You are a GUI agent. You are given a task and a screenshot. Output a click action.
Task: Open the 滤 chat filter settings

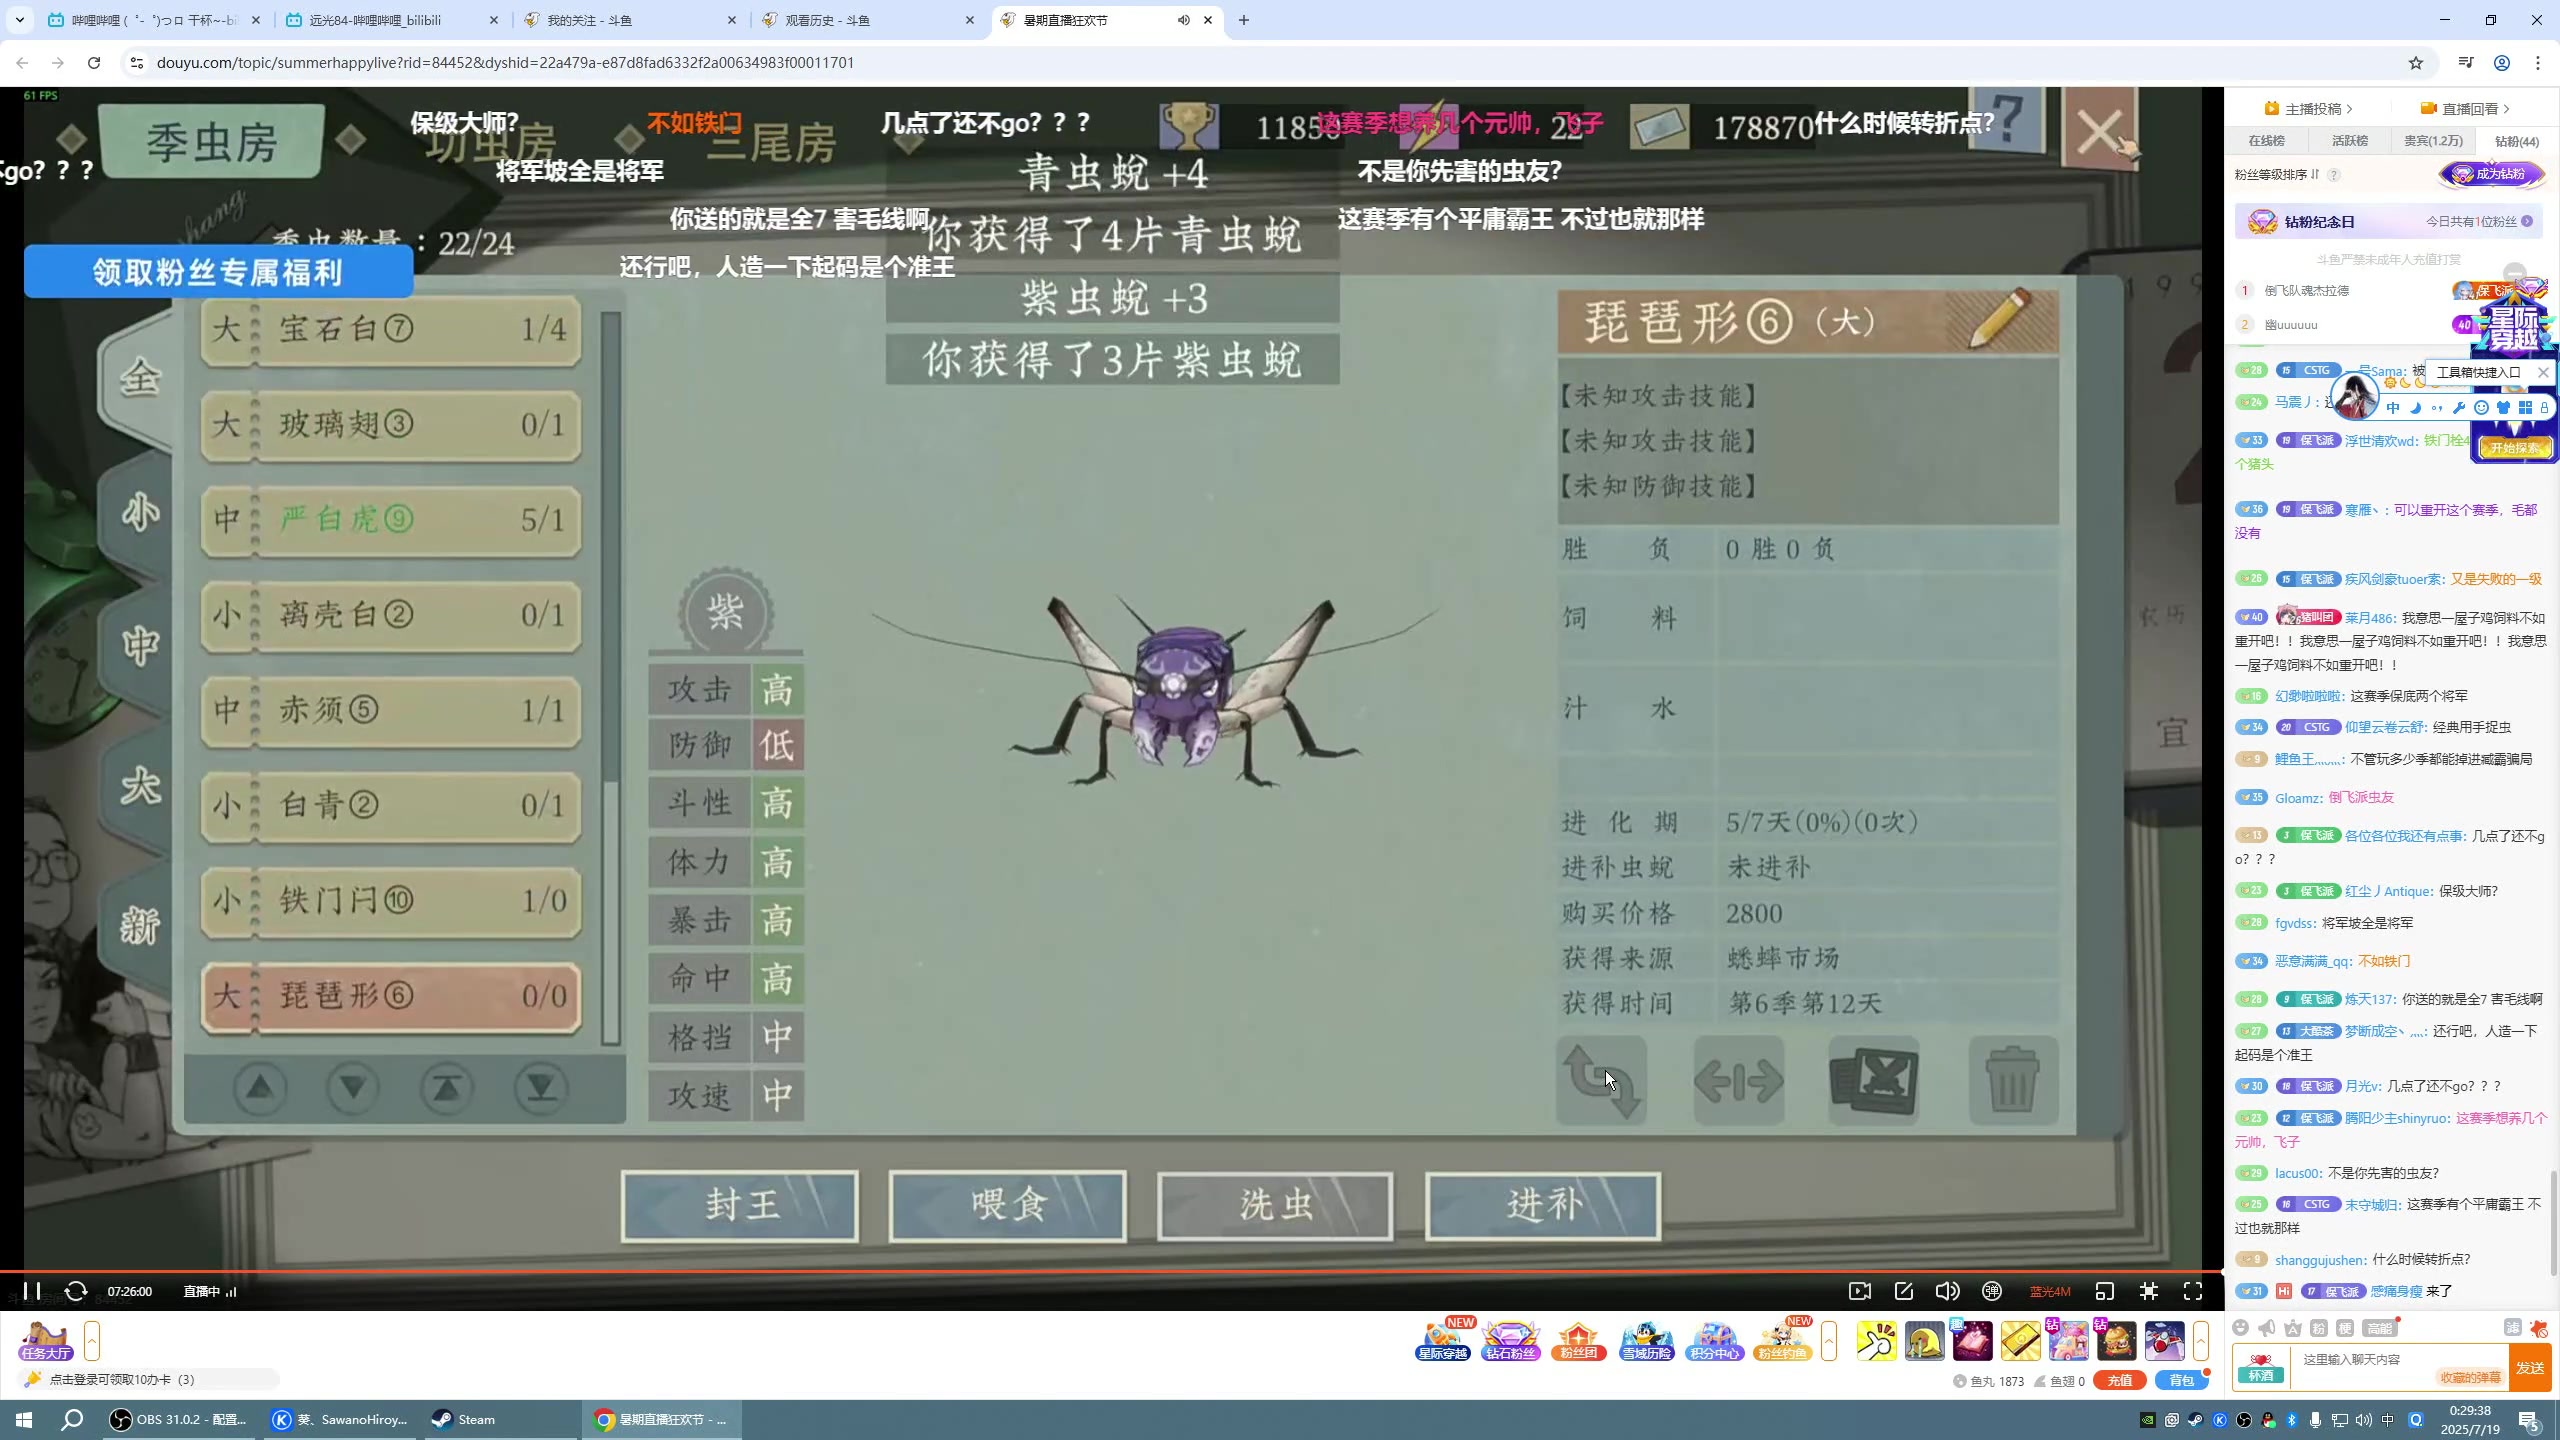click(x=2513, y=1328)
